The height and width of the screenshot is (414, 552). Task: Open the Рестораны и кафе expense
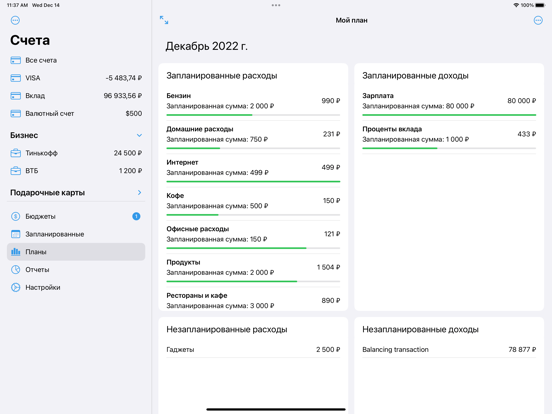253,300
